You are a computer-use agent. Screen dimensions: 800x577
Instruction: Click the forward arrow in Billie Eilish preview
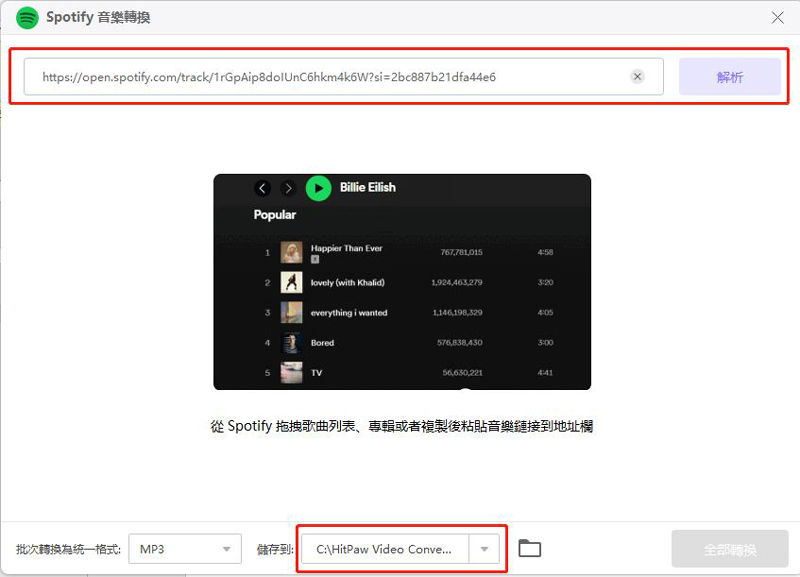pos(288,188)
